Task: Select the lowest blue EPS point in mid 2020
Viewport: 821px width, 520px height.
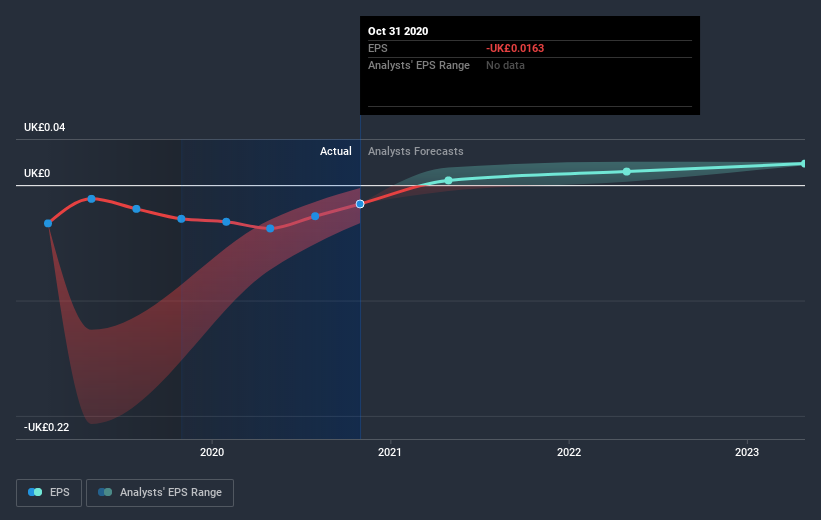Action: (270, 228)
